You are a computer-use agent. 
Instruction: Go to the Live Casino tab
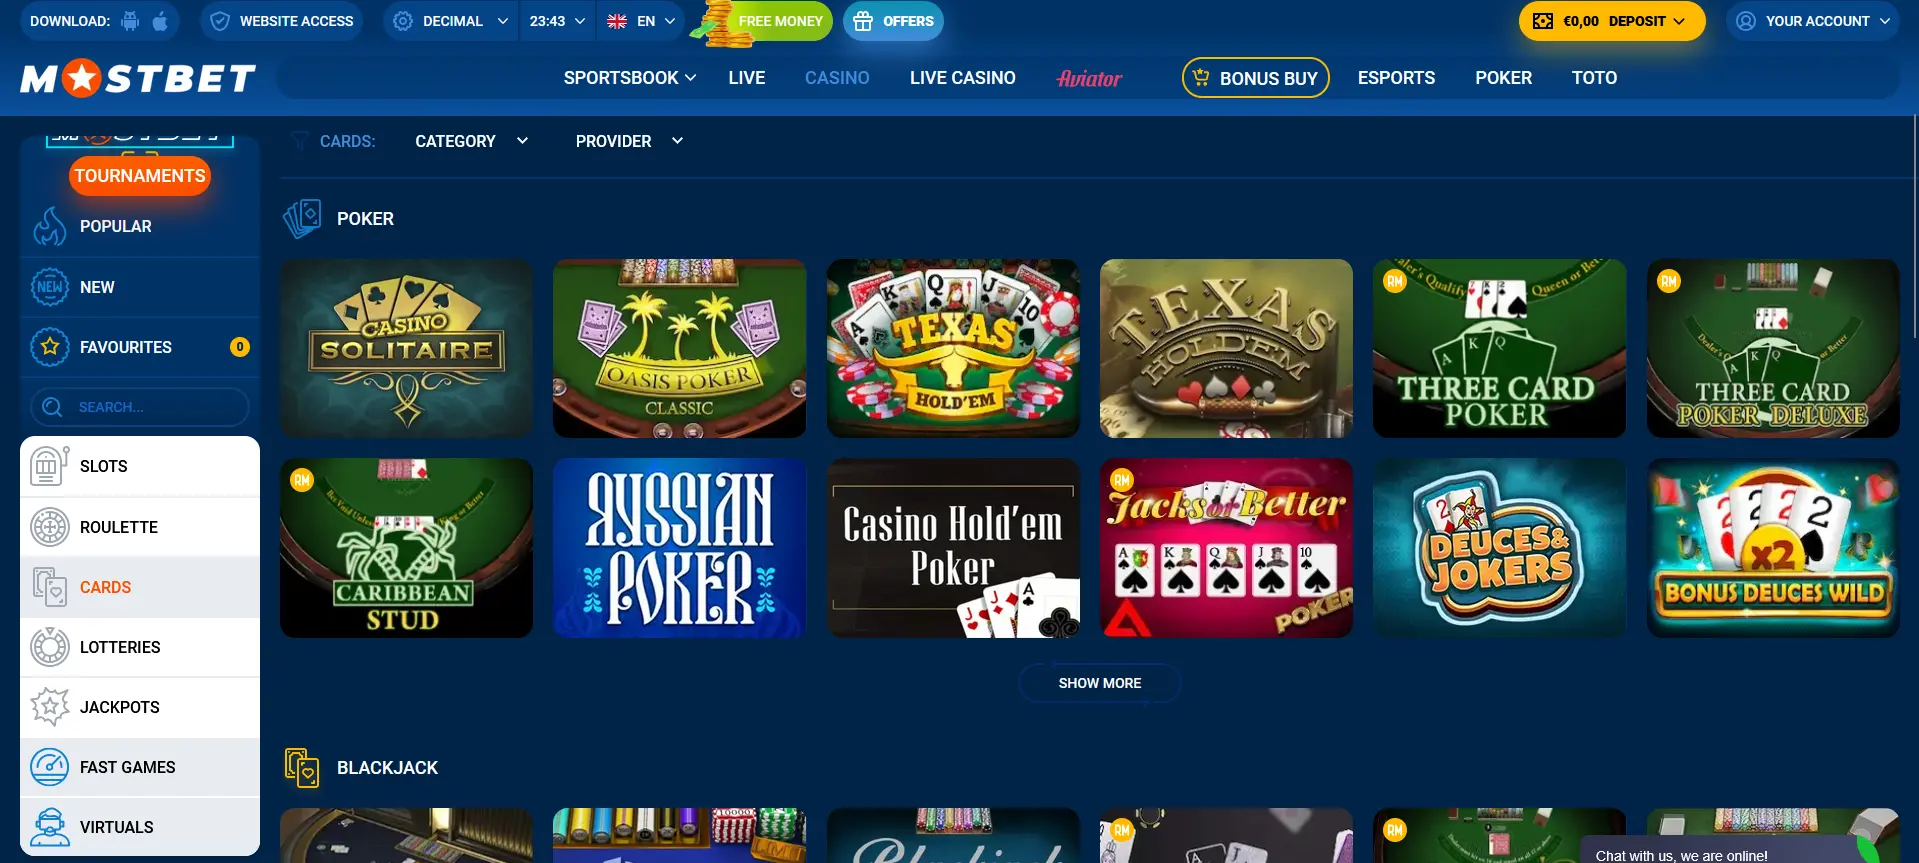click(x=962, y=78)
